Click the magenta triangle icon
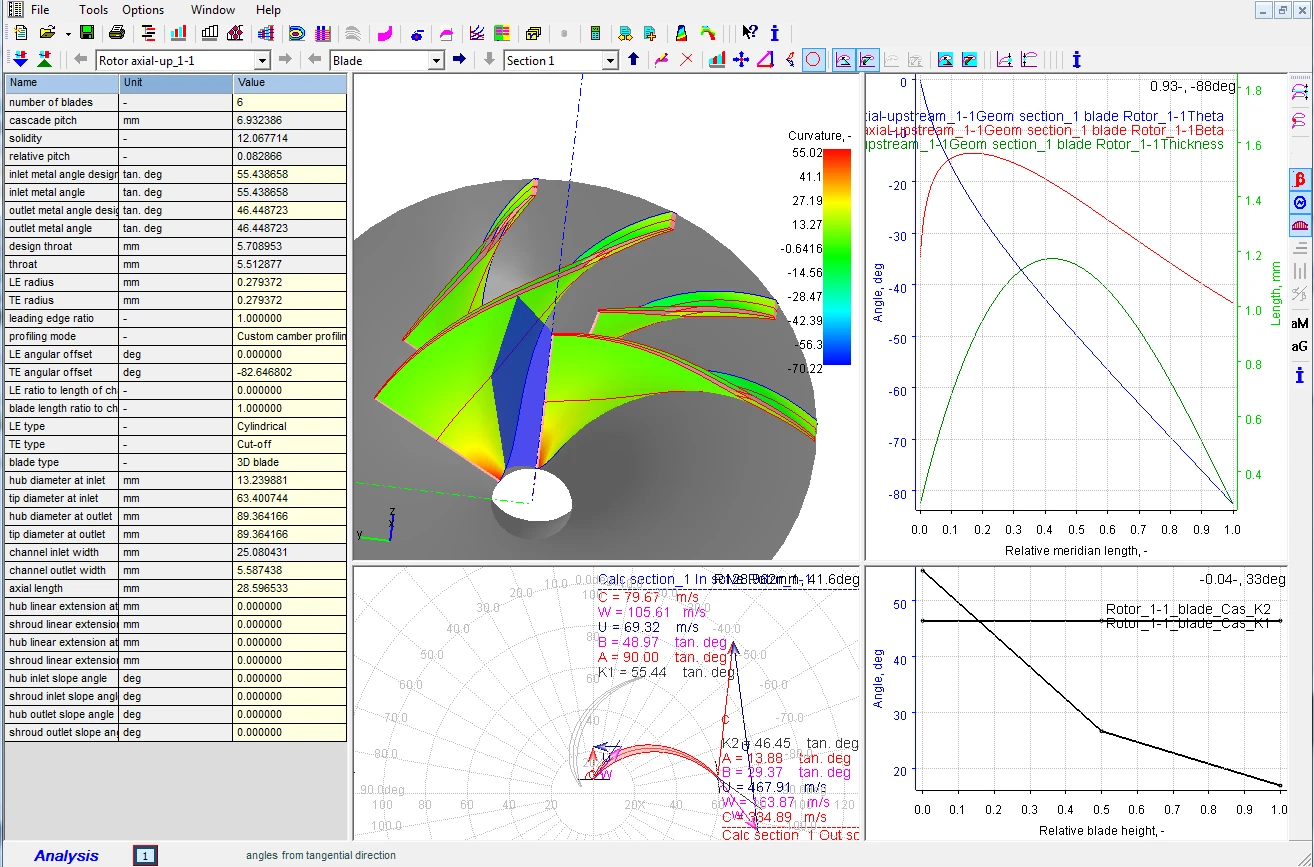The height and width of the screenshot is (867, 1314). pyautogui.click(x=765, y=60)
